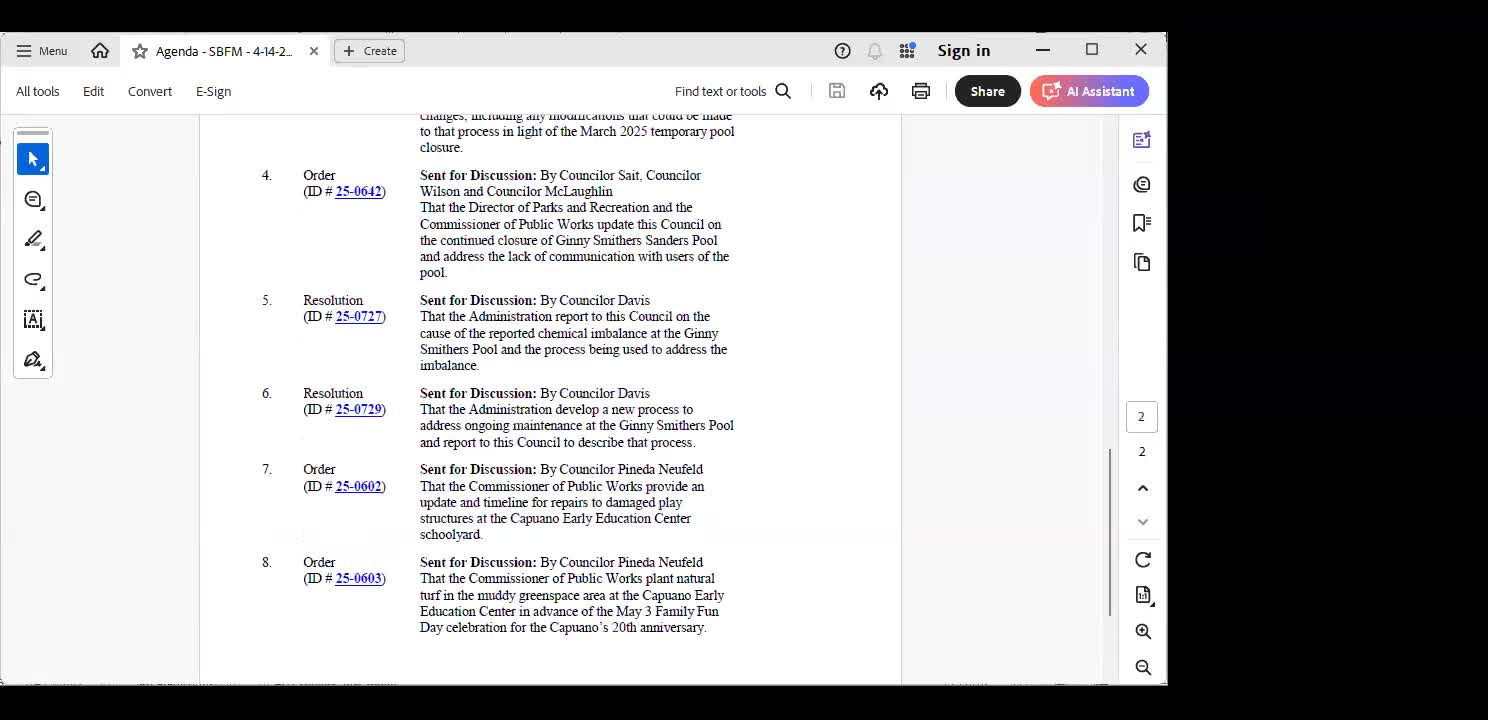Click the Share button
Image resolution: width=1488 pixels, height=720 pixels.
coord(987,91)
